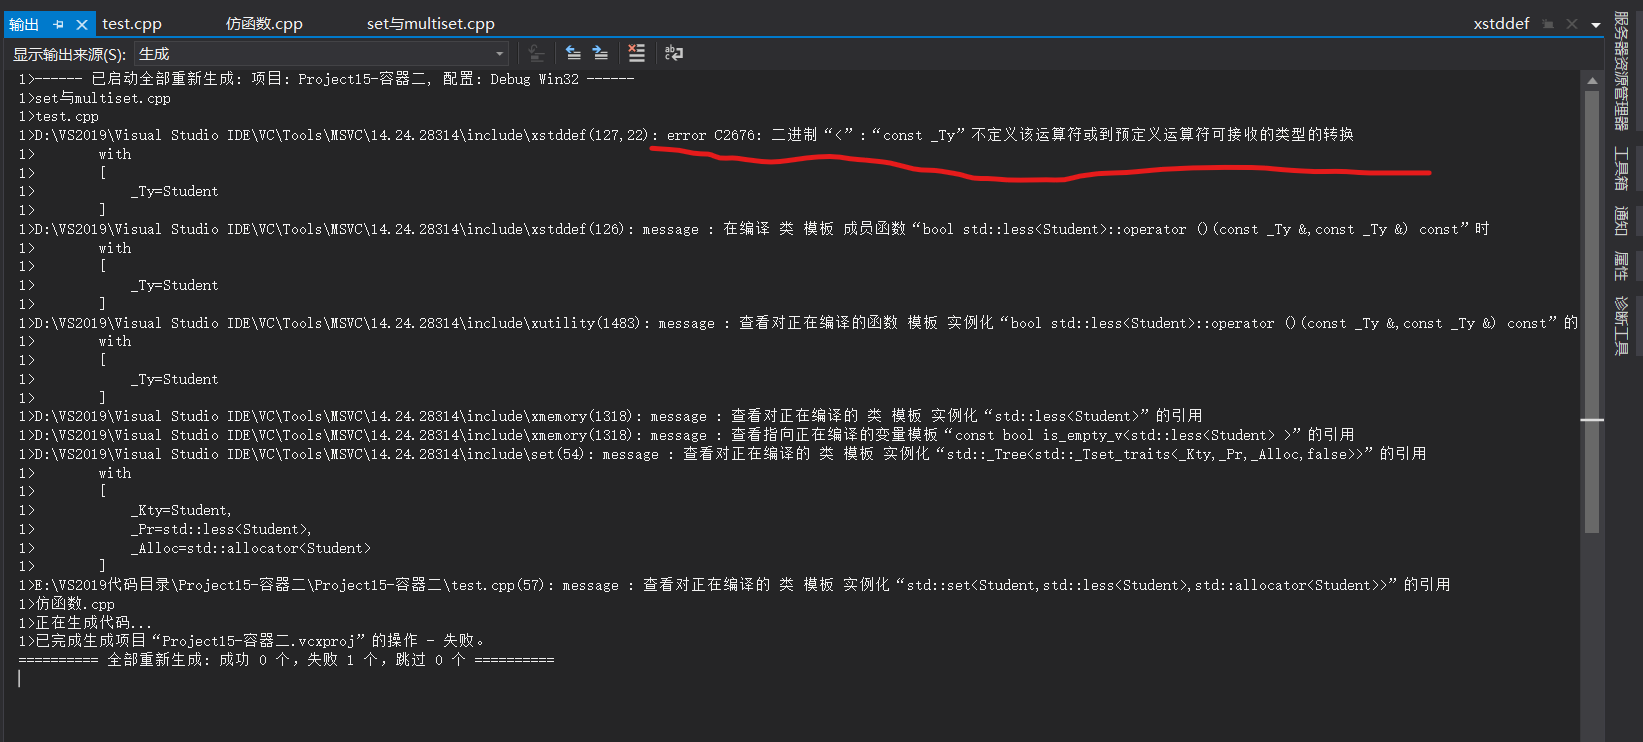
Task: Go to the previous message icon
Action: click(x=573, y=54)
